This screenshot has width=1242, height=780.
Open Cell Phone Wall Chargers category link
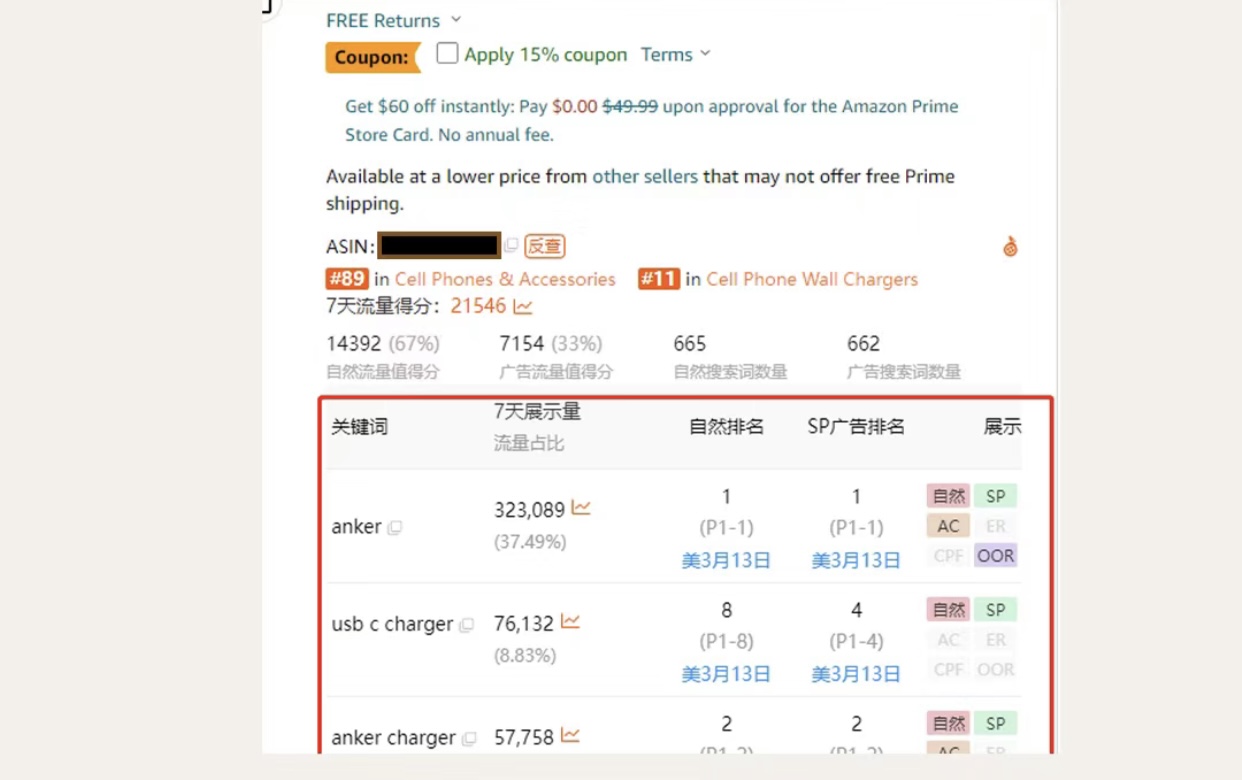coord(812,279)
